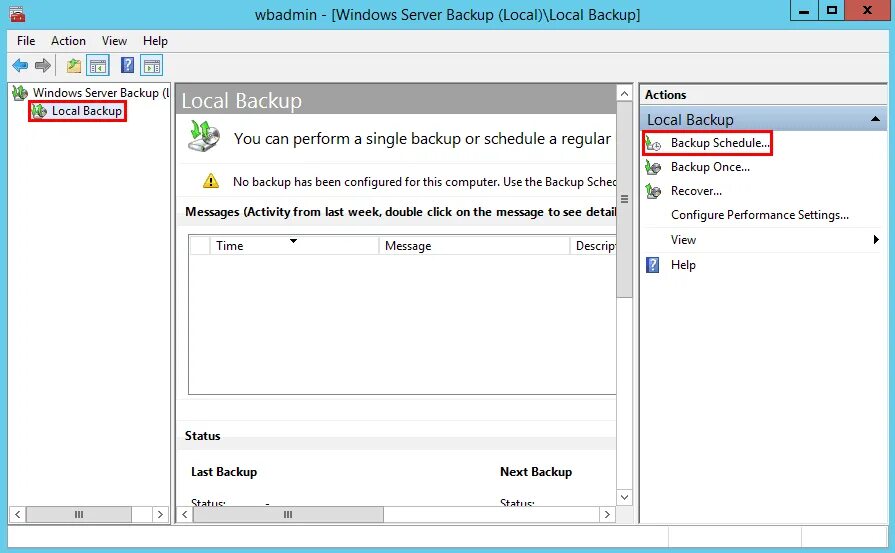The width and height of the screenshot is (895, 553).
Task: Expand the View submenu arrow in Actions
Action: (876, 240)
